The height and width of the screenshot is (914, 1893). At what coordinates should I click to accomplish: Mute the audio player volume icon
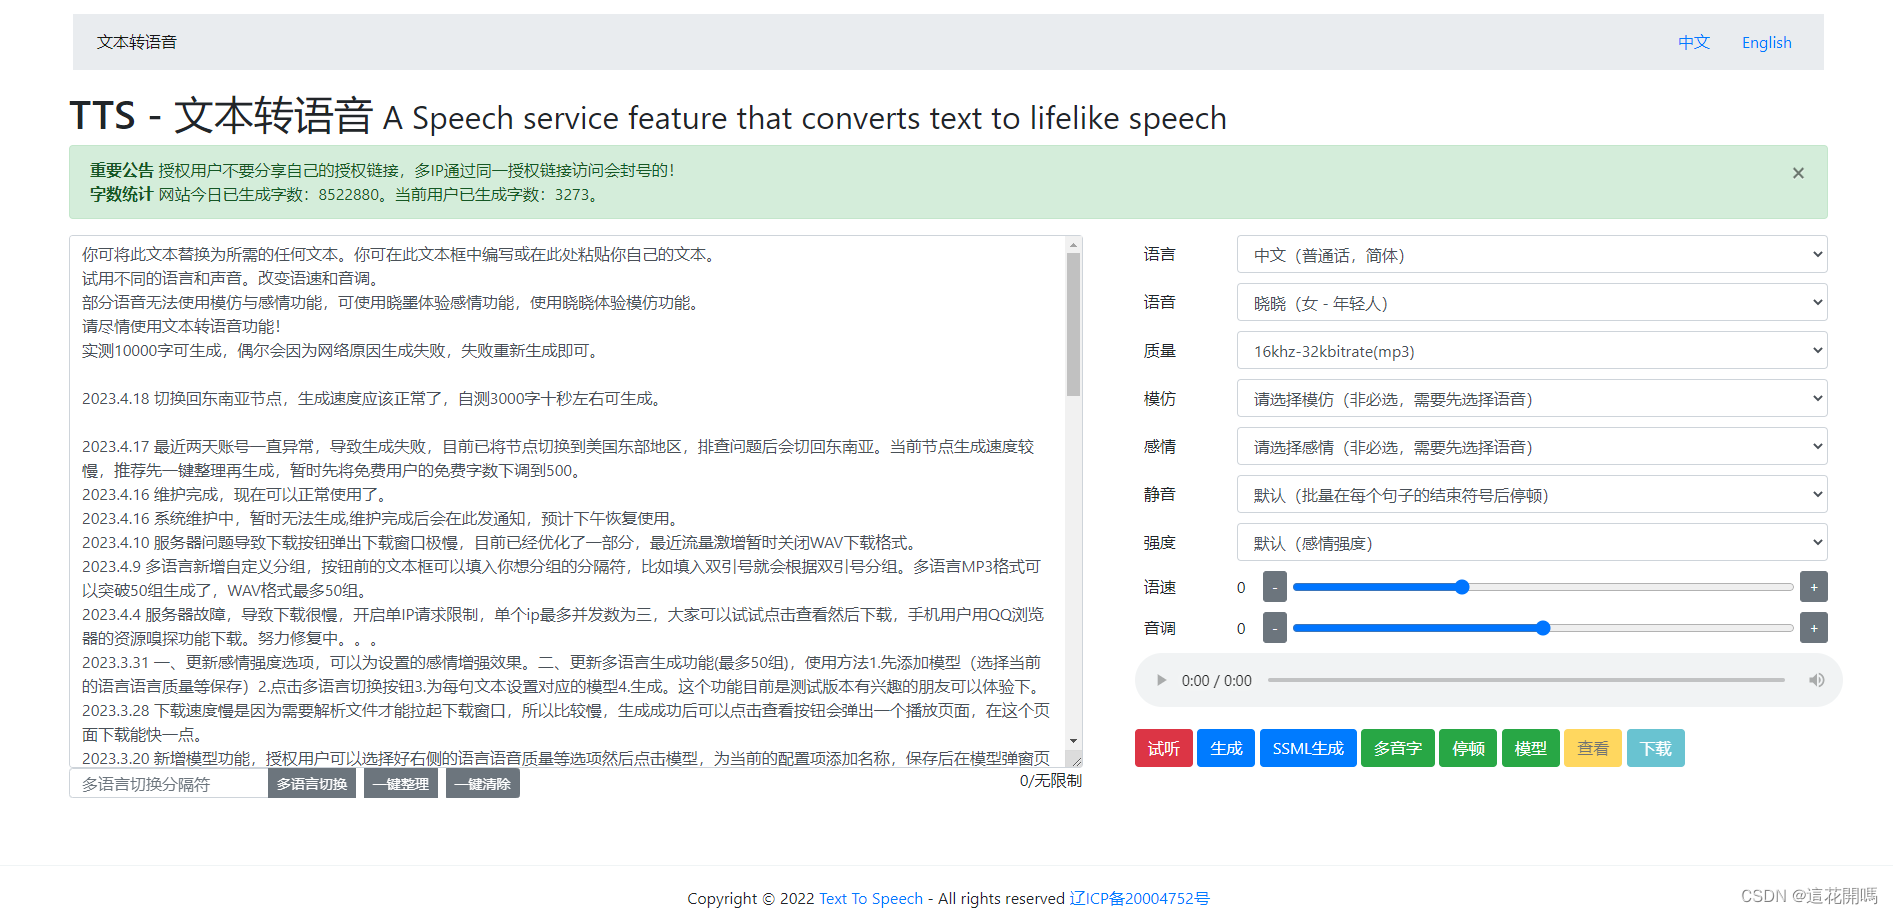[1816, 680]
